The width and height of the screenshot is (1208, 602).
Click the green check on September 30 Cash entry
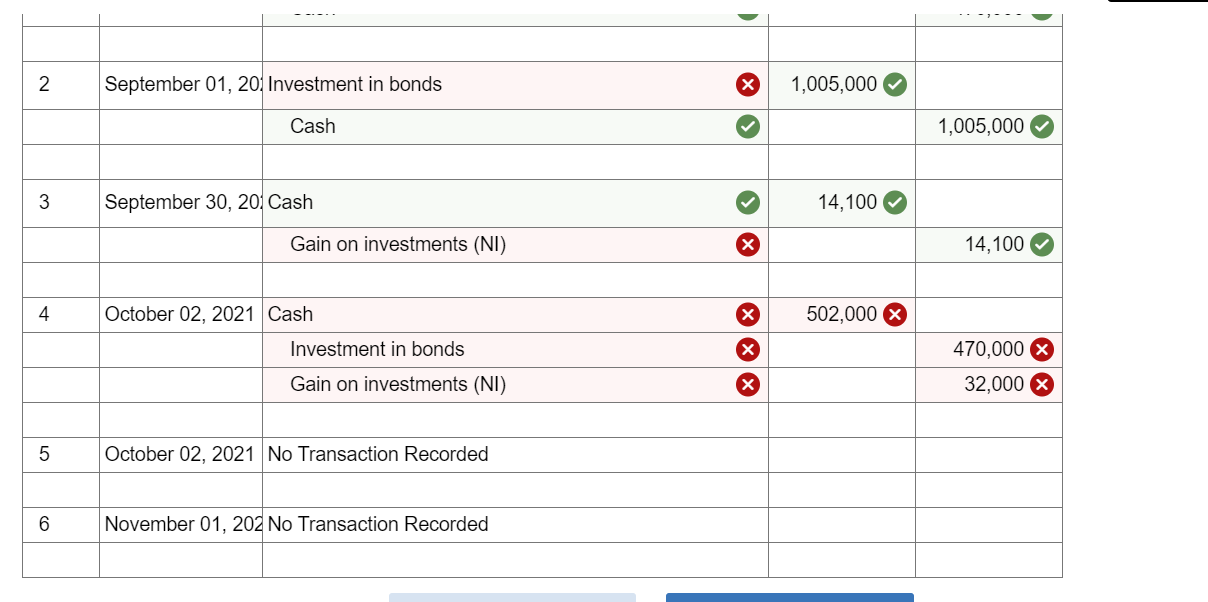[747, 202]
